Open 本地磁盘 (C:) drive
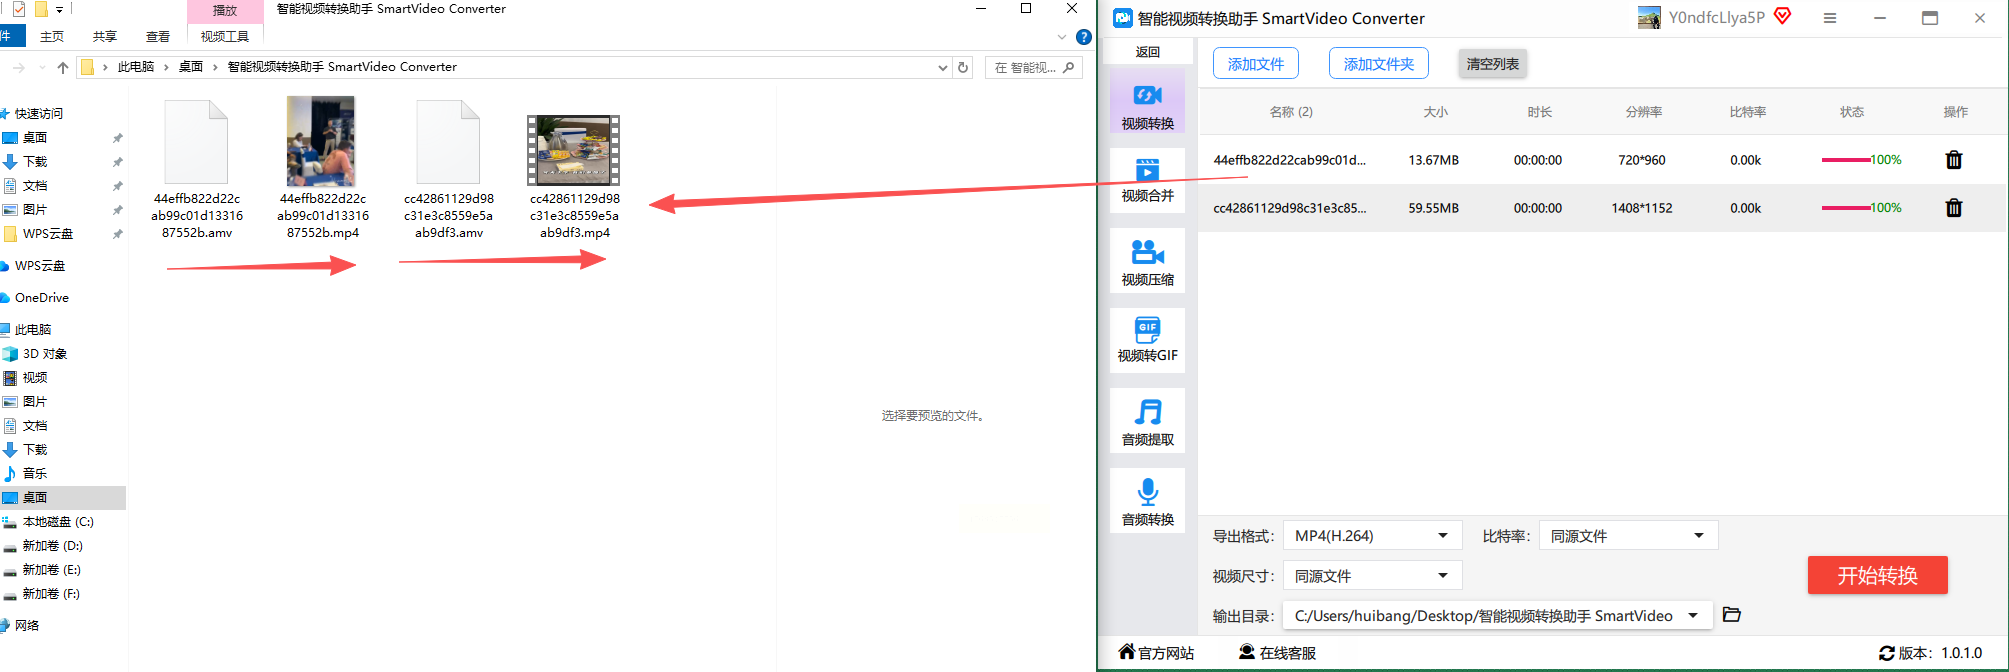Viewport: 2009px width, 672px height. point(58,522)
